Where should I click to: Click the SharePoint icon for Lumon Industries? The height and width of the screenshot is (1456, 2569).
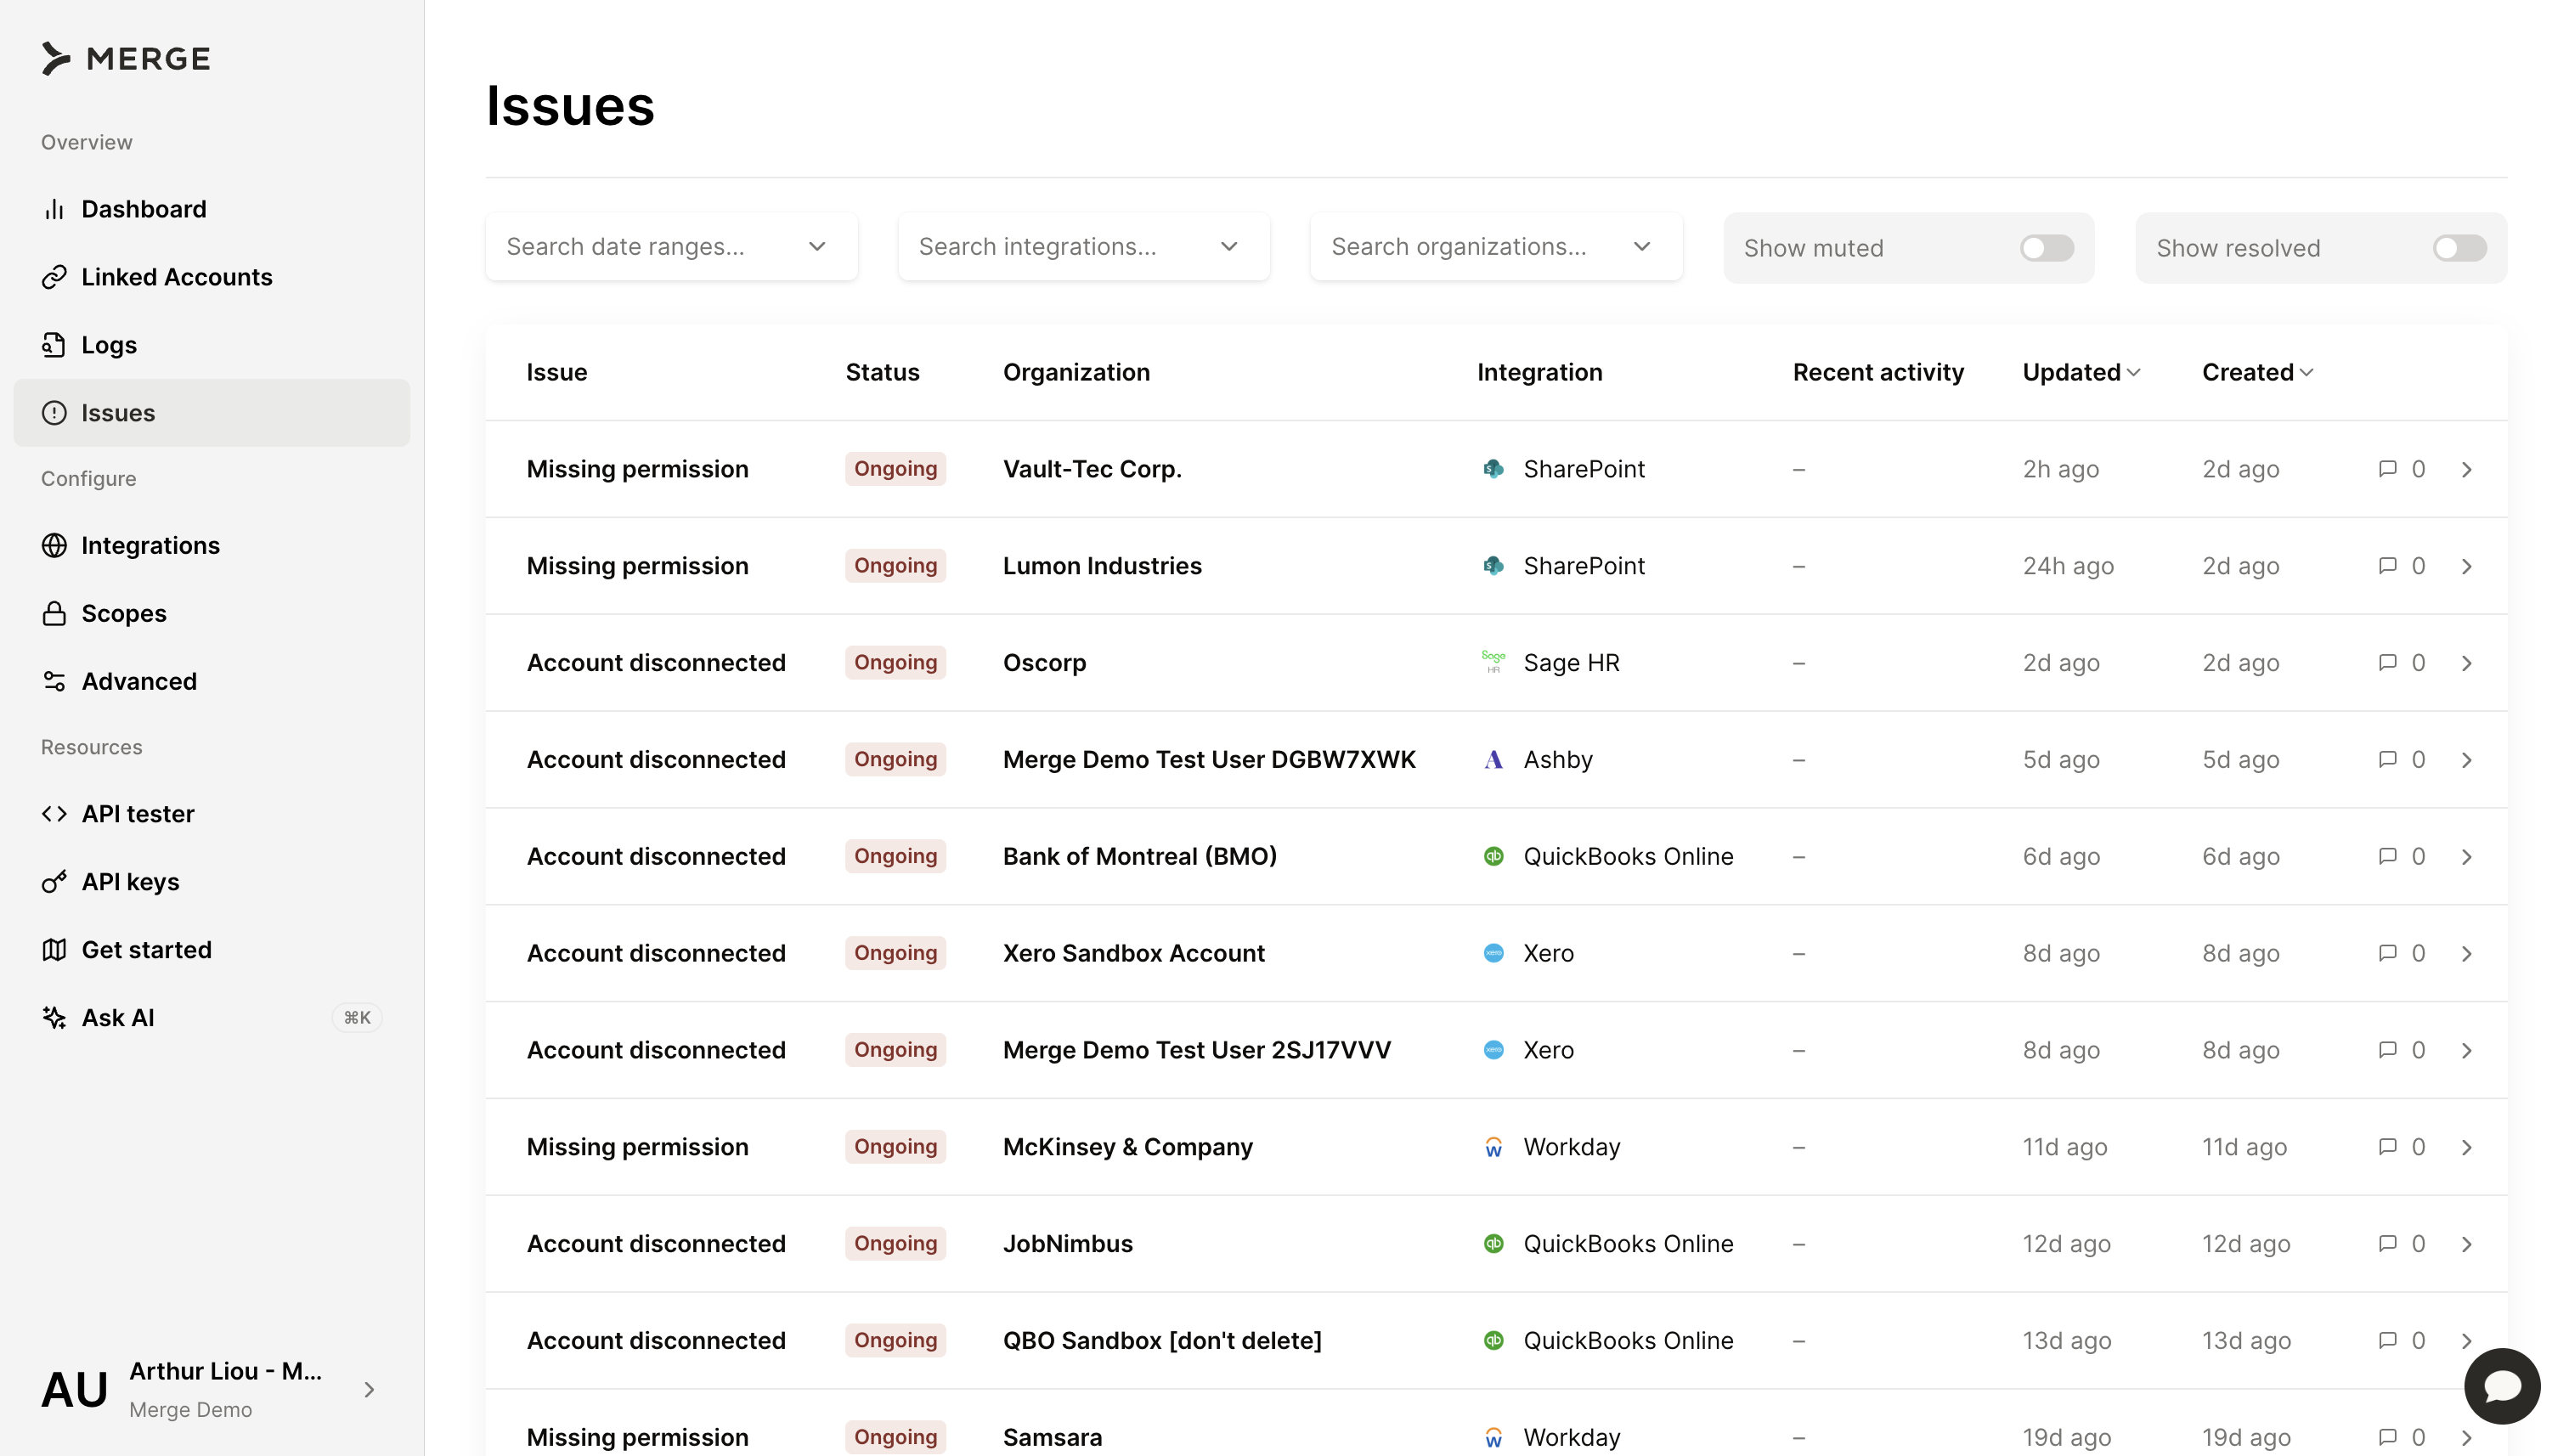click(x=1493, y=566)
